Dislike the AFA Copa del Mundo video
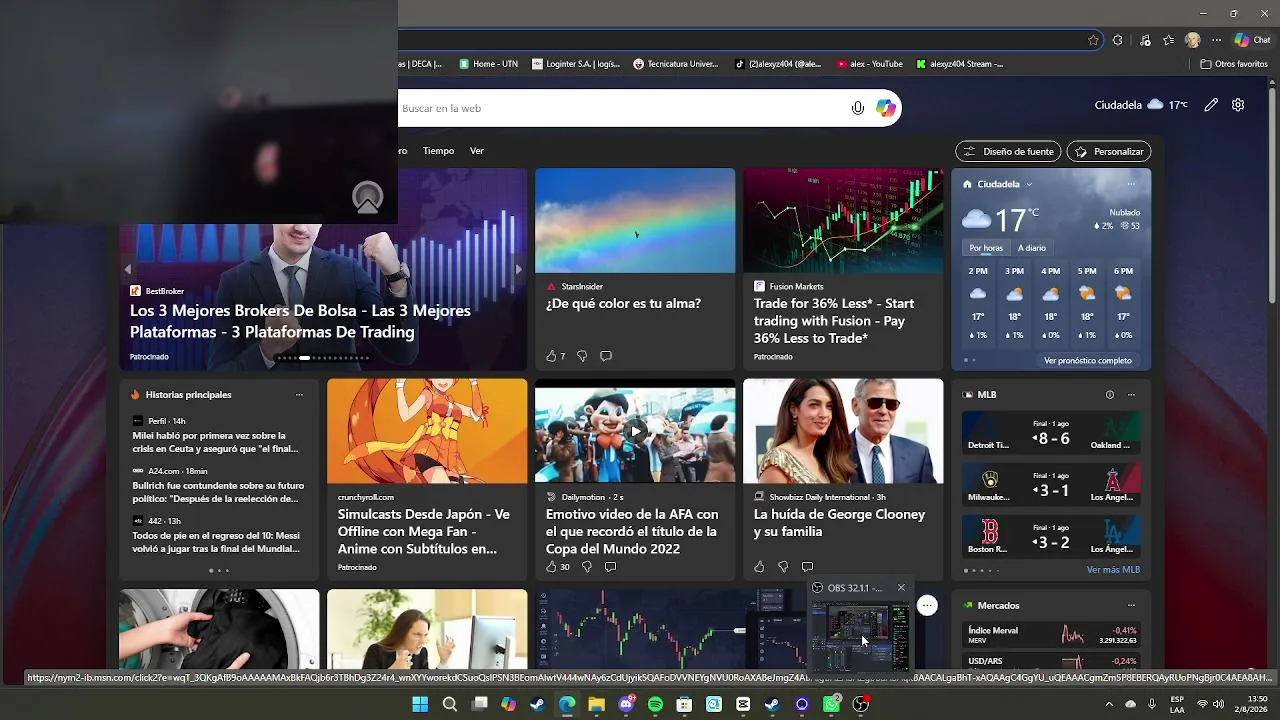The width and height of the screenshot is (1280, 720). pyautogui.click(x=587, y=567)
